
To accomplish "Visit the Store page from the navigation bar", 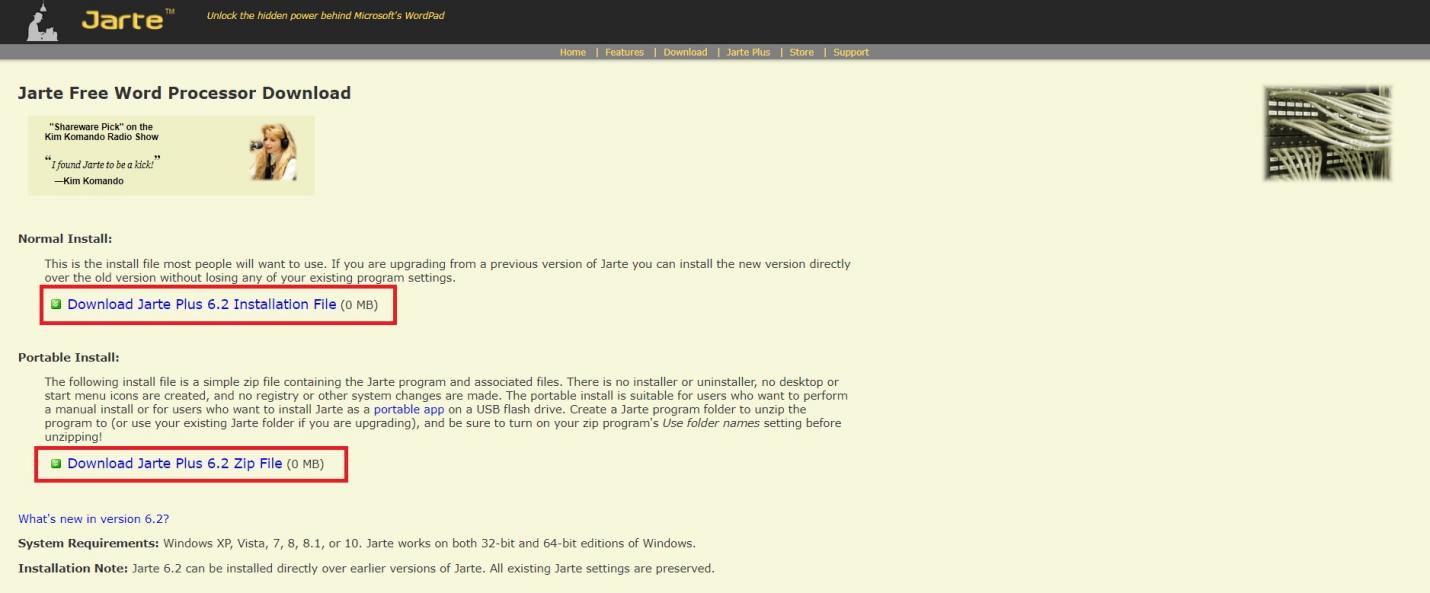I will click(802, 52).
